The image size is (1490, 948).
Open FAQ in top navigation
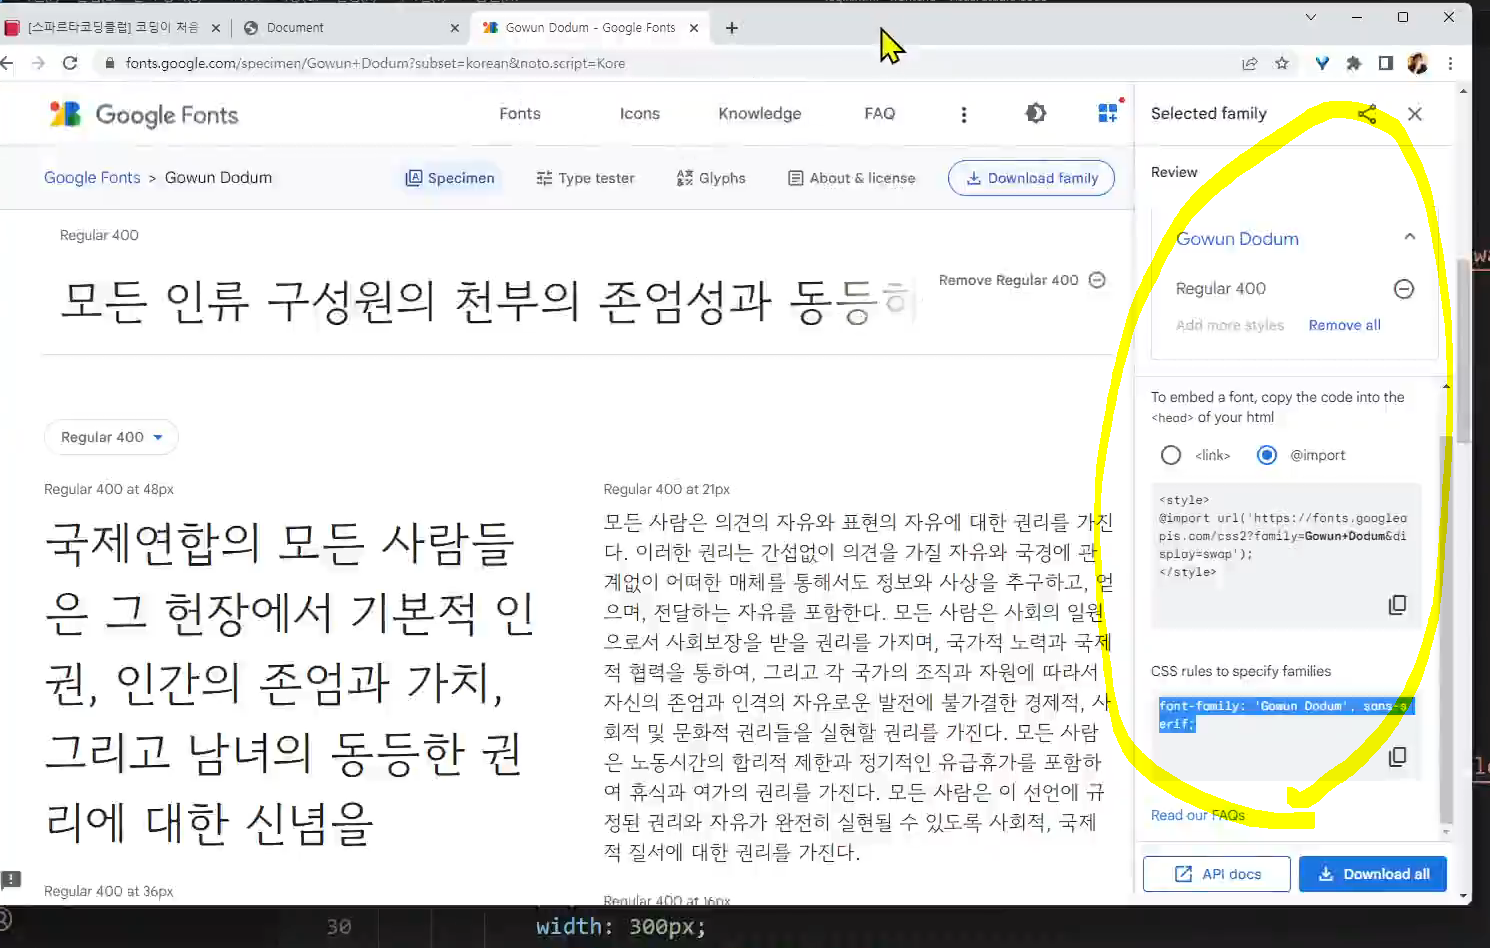[880, 114]
